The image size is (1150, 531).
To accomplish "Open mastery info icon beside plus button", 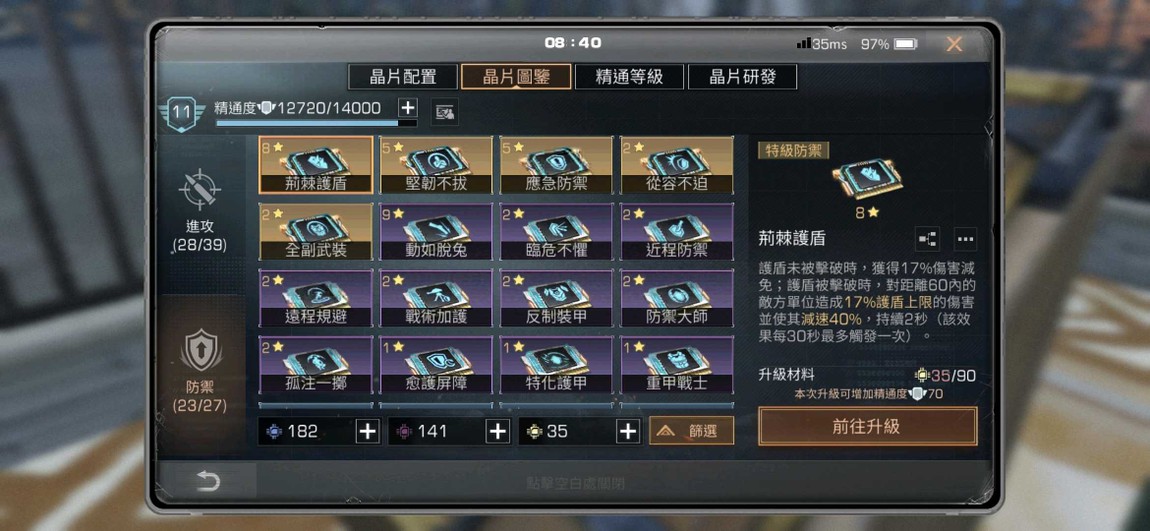I will pyautogui.click(x=444, y=111).
